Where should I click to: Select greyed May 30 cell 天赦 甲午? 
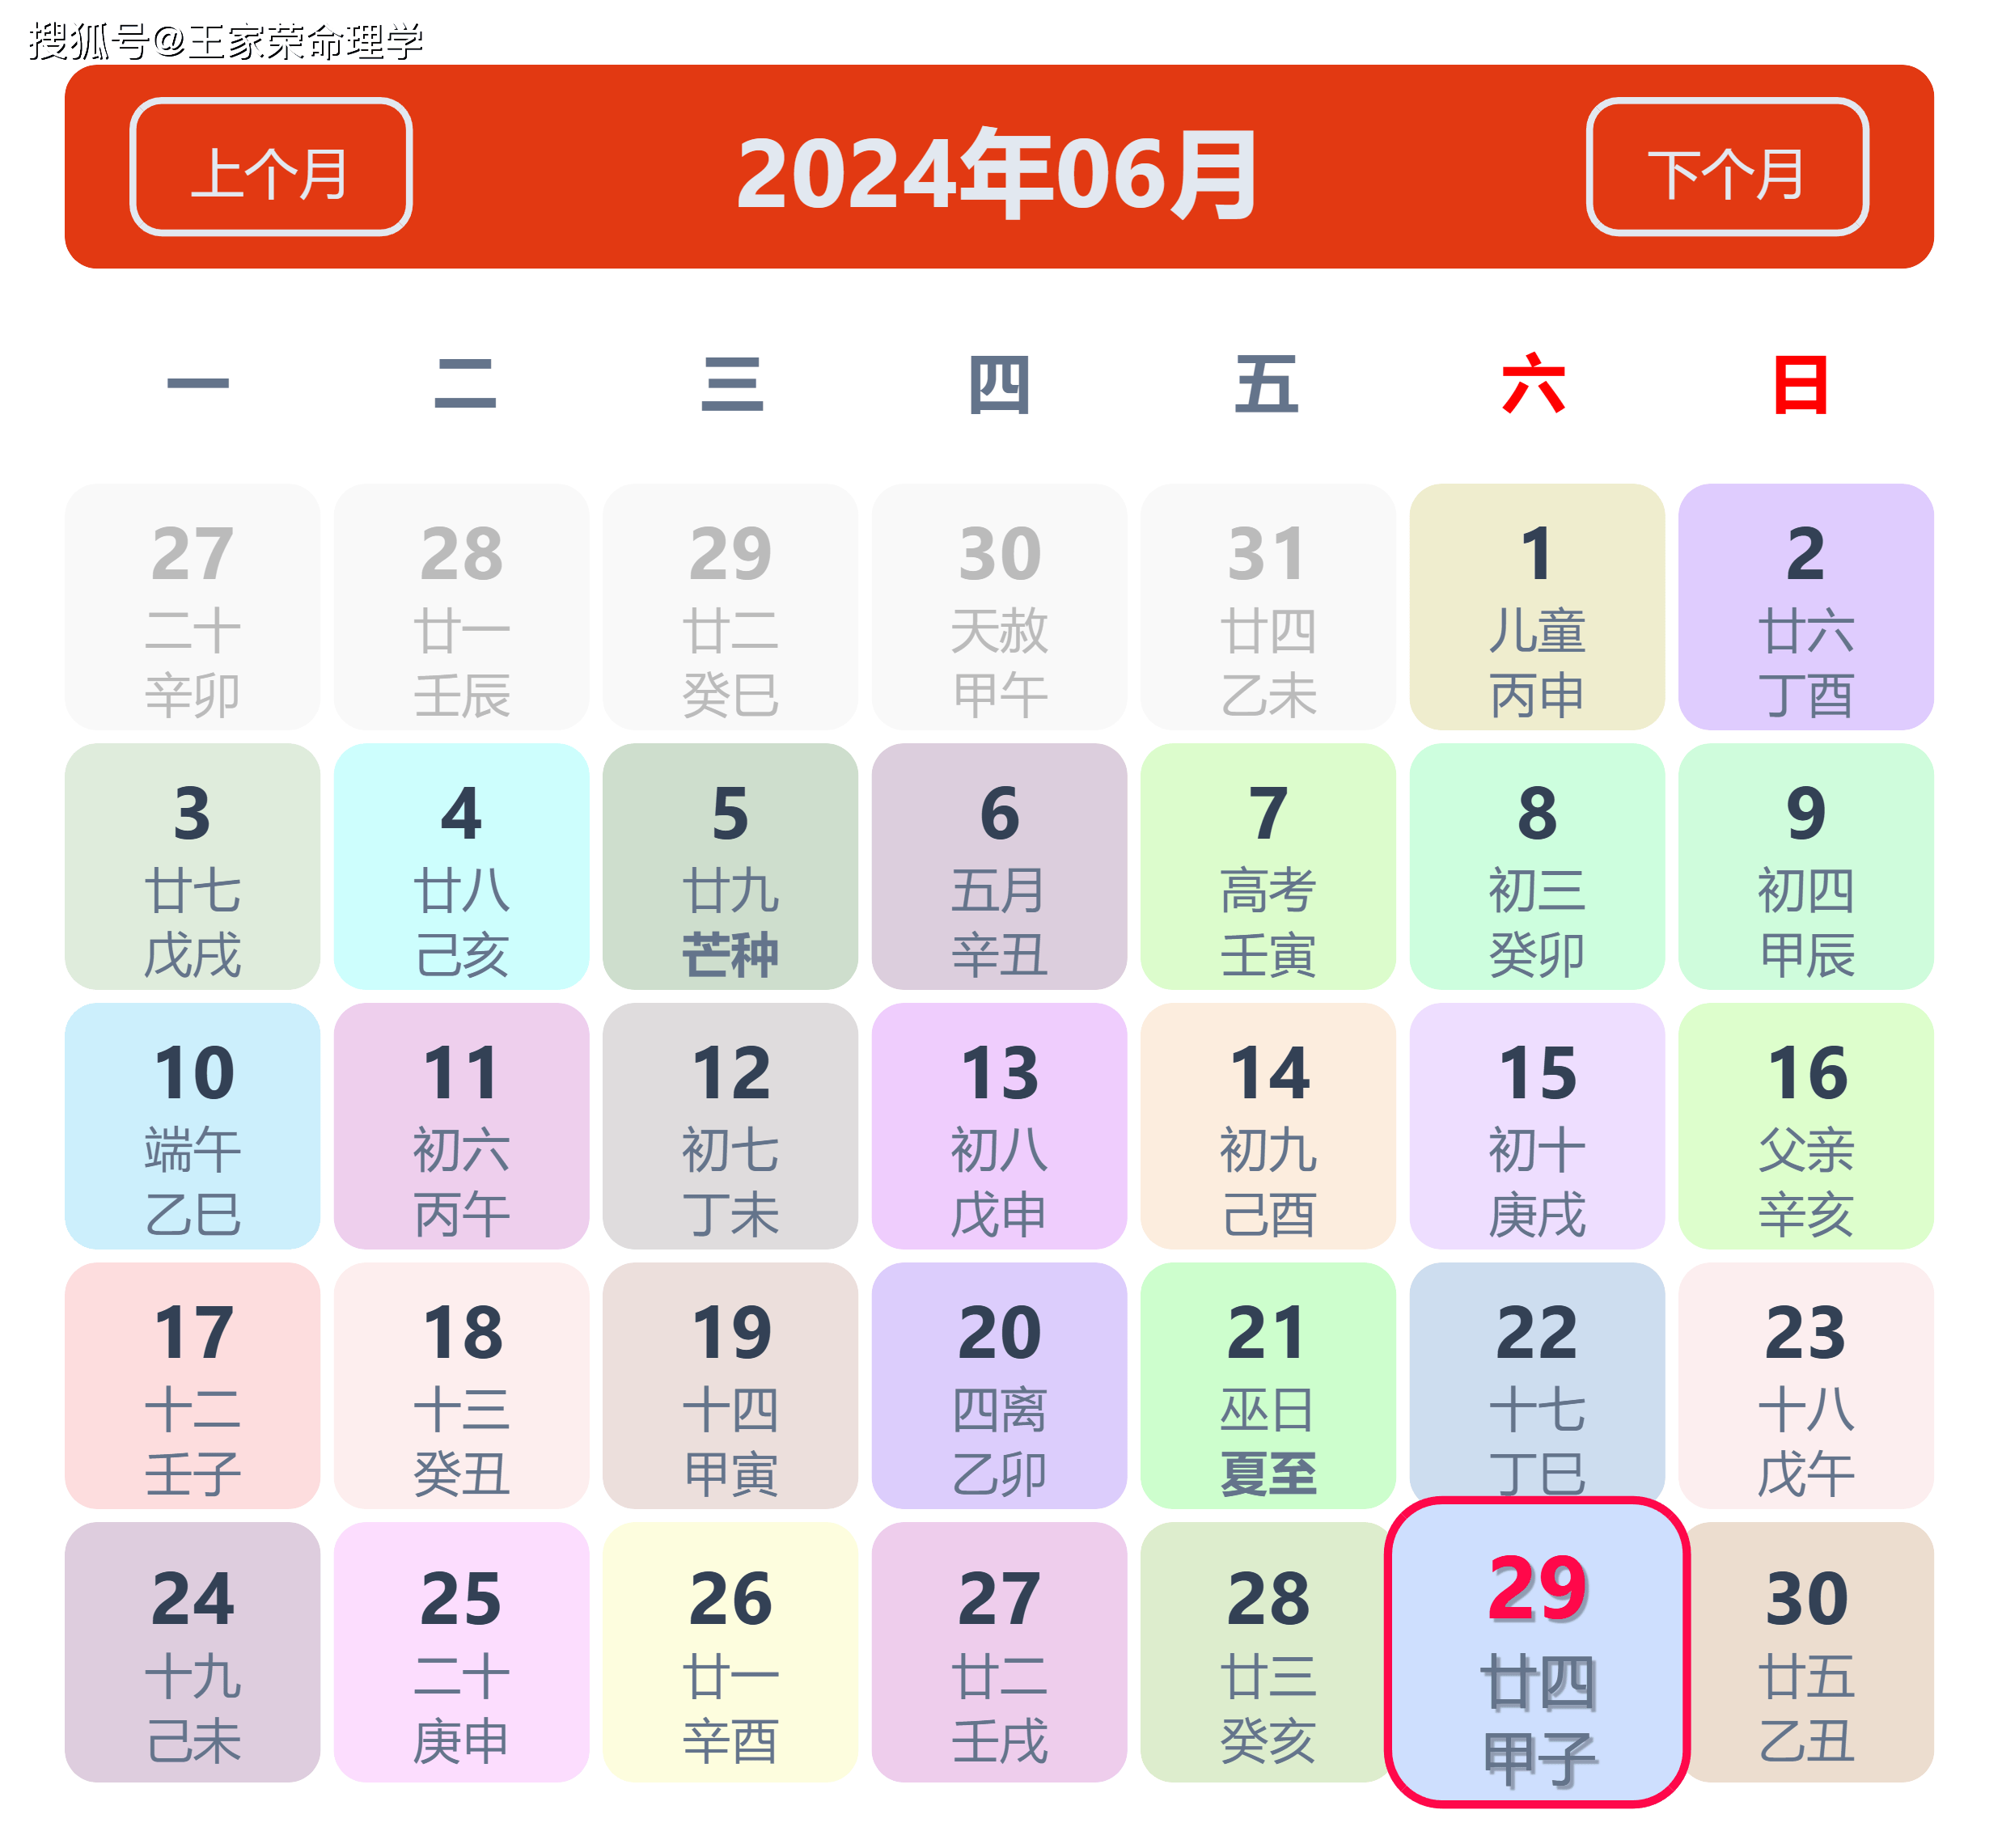[x=999, y=607]
